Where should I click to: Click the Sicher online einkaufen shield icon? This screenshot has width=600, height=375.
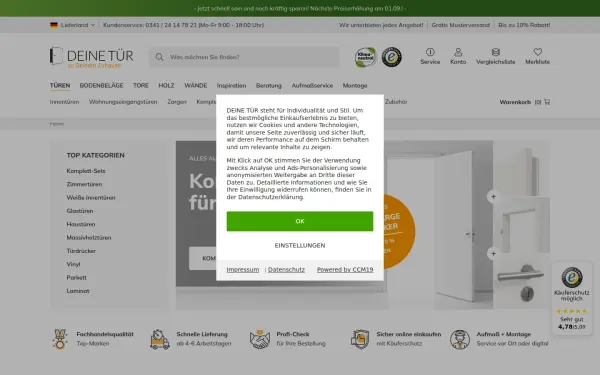360,339
